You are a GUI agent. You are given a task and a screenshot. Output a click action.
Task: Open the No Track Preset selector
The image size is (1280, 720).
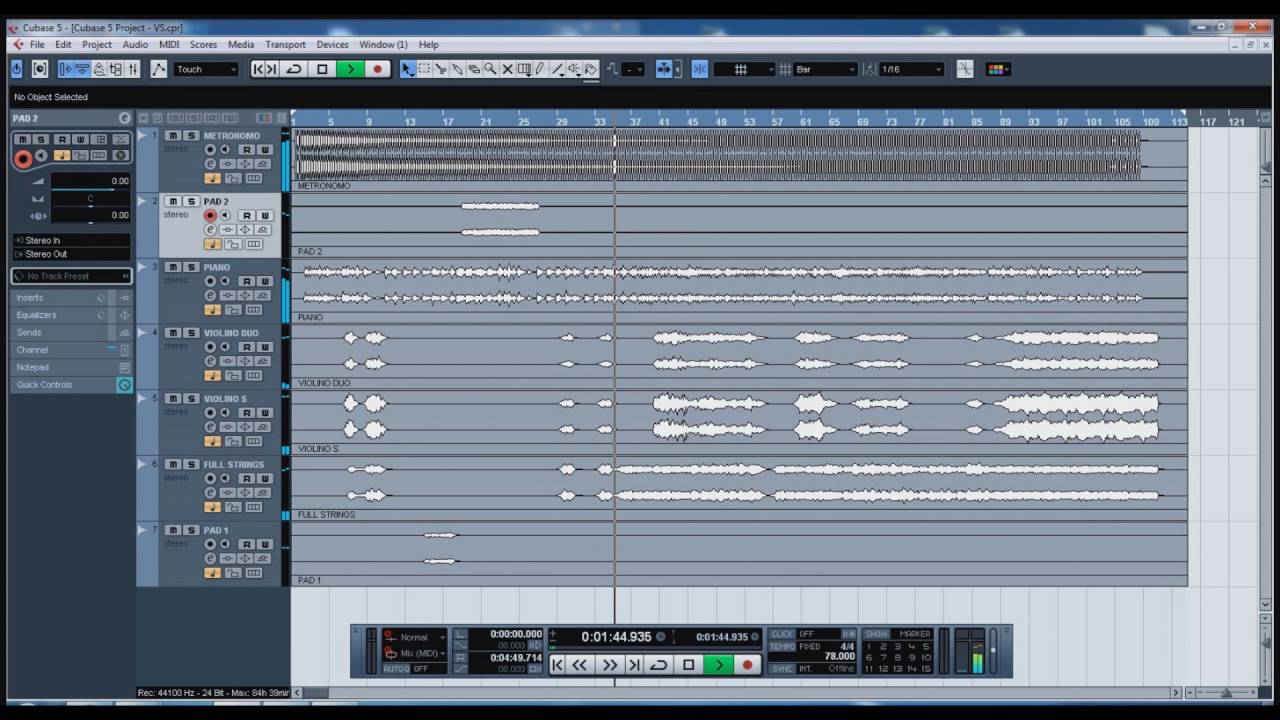click(71, 276)
